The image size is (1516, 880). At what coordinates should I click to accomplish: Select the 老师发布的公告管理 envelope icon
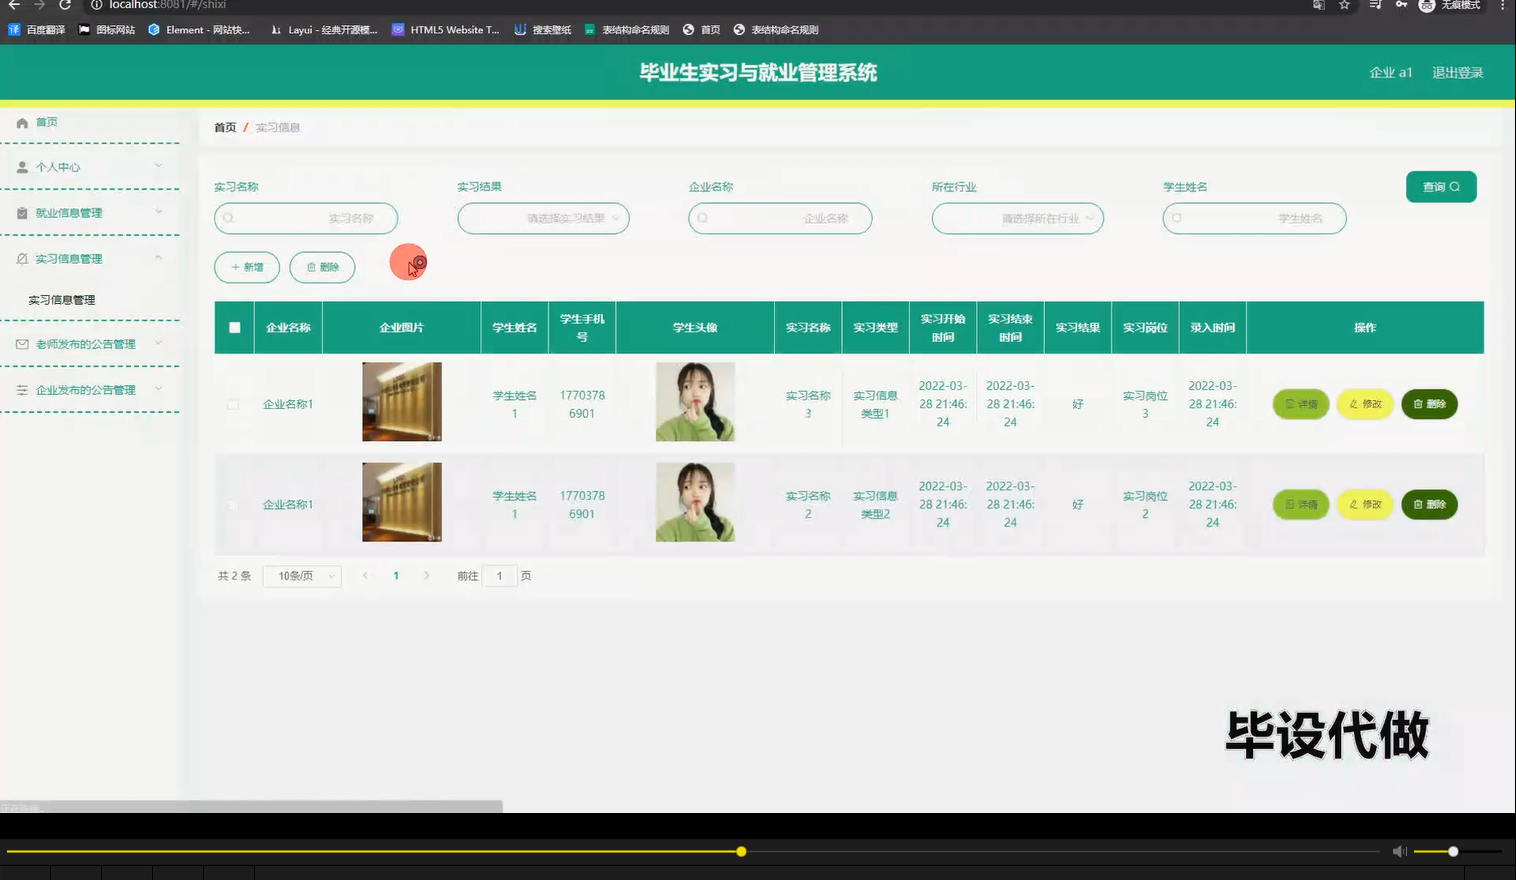pos(22,343)
